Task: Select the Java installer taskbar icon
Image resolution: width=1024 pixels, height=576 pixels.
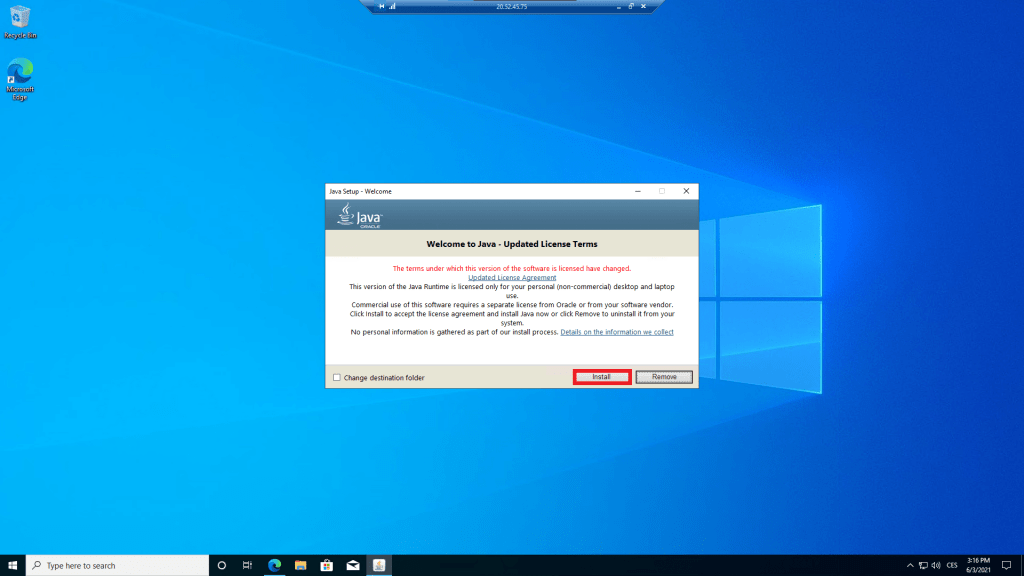Action: coord(379,565)
